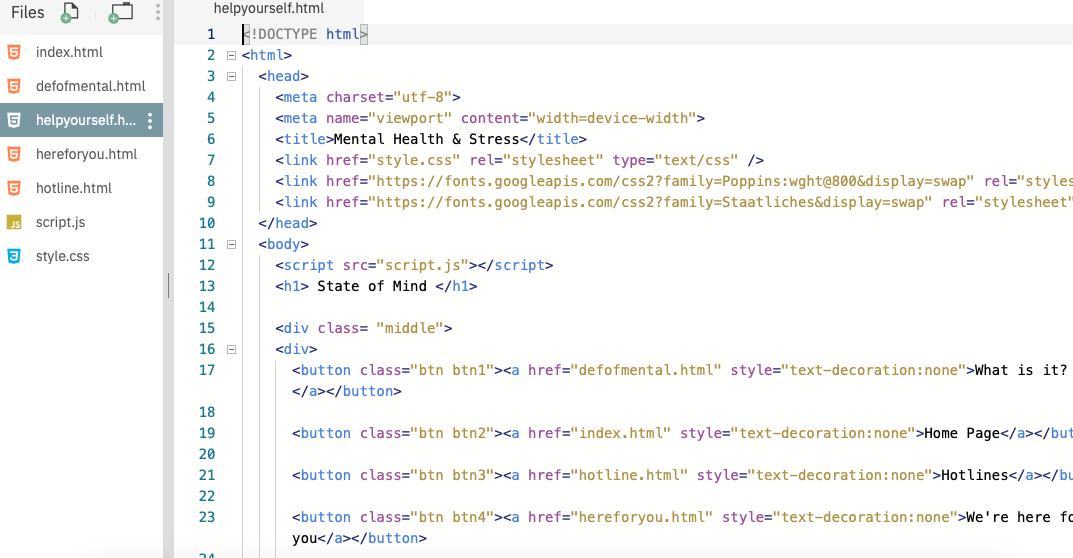Open style.css file
The width and height of the screenshot is (1073, 558).
pos(62,256)
